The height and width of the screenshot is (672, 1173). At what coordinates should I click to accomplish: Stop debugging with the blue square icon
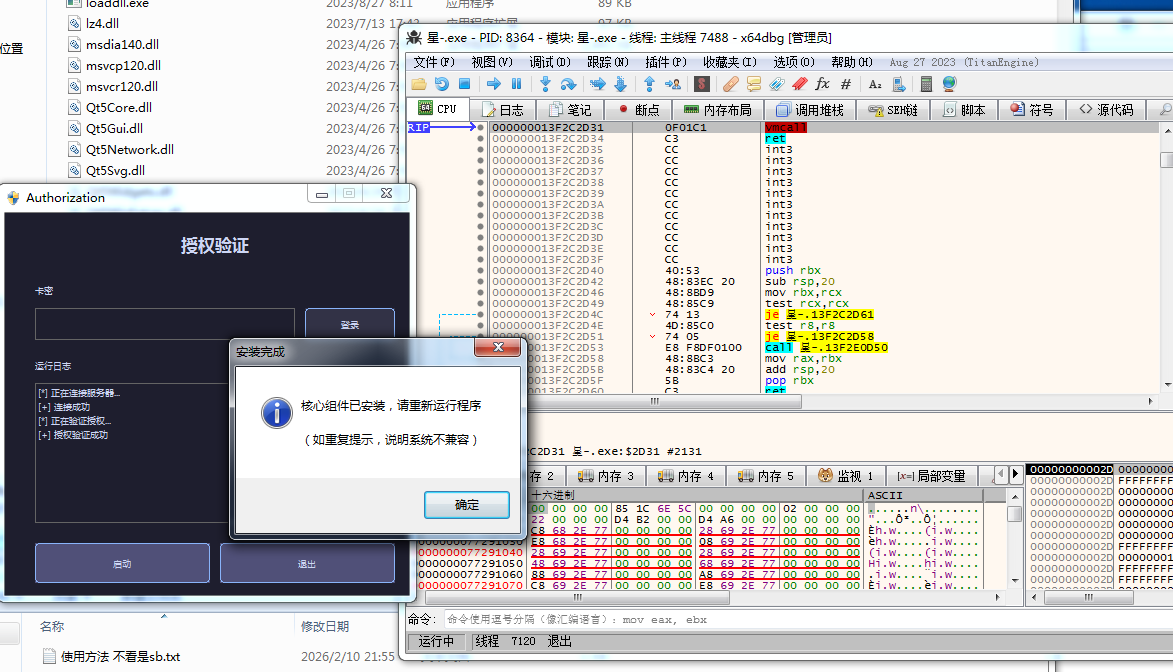point(464,84)
